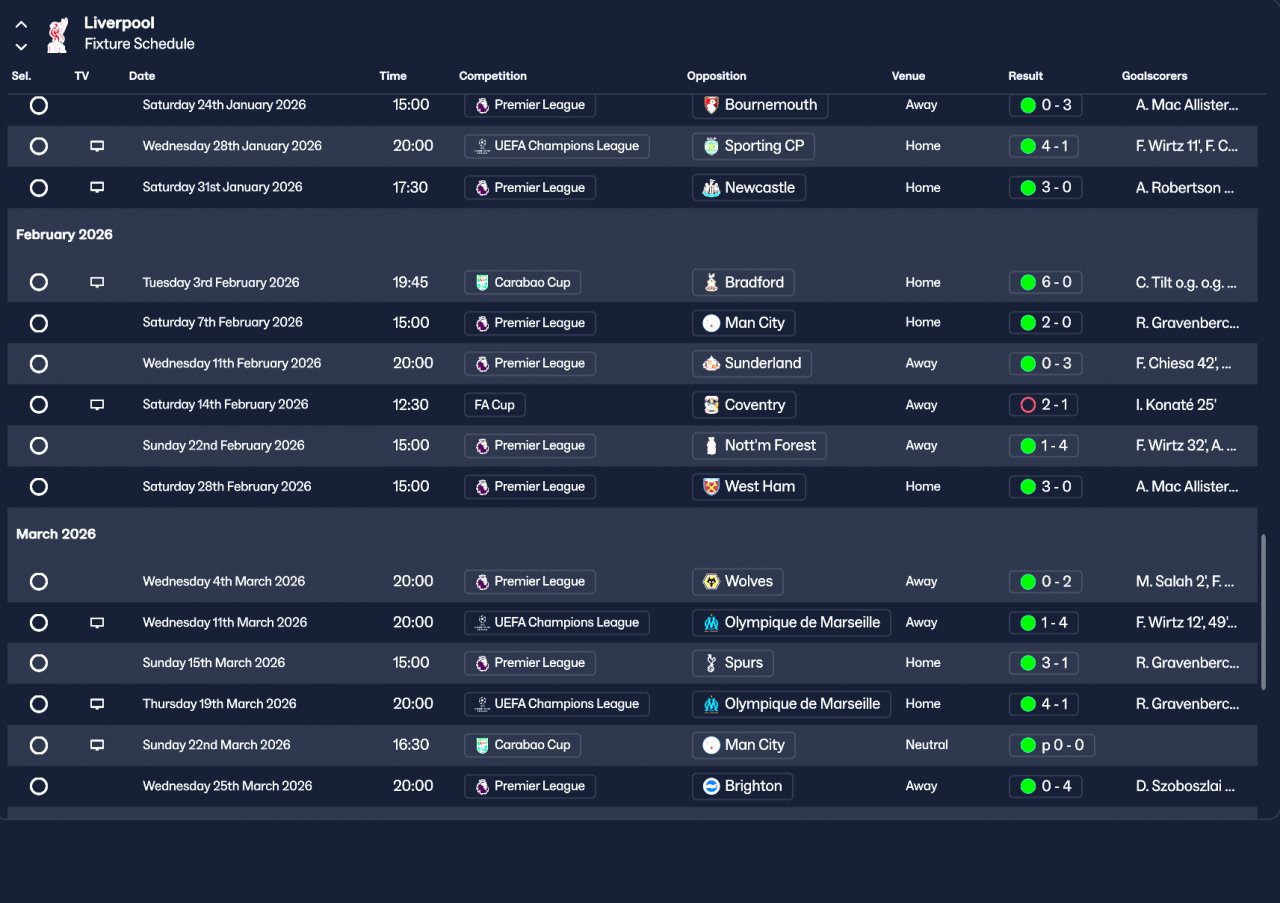Click the "February 2026" month heading

coord(65,235)
